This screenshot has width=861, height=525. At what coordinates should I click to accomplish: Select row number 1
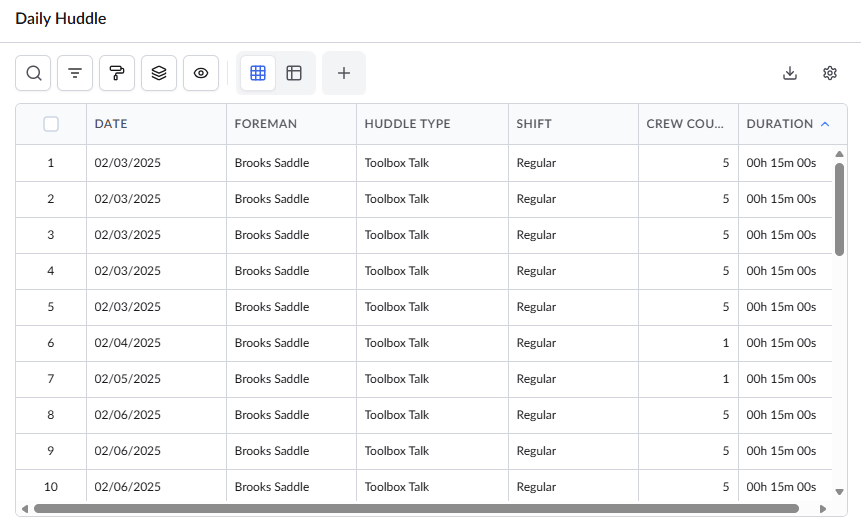pyautogui.click(x=51, y=163)
